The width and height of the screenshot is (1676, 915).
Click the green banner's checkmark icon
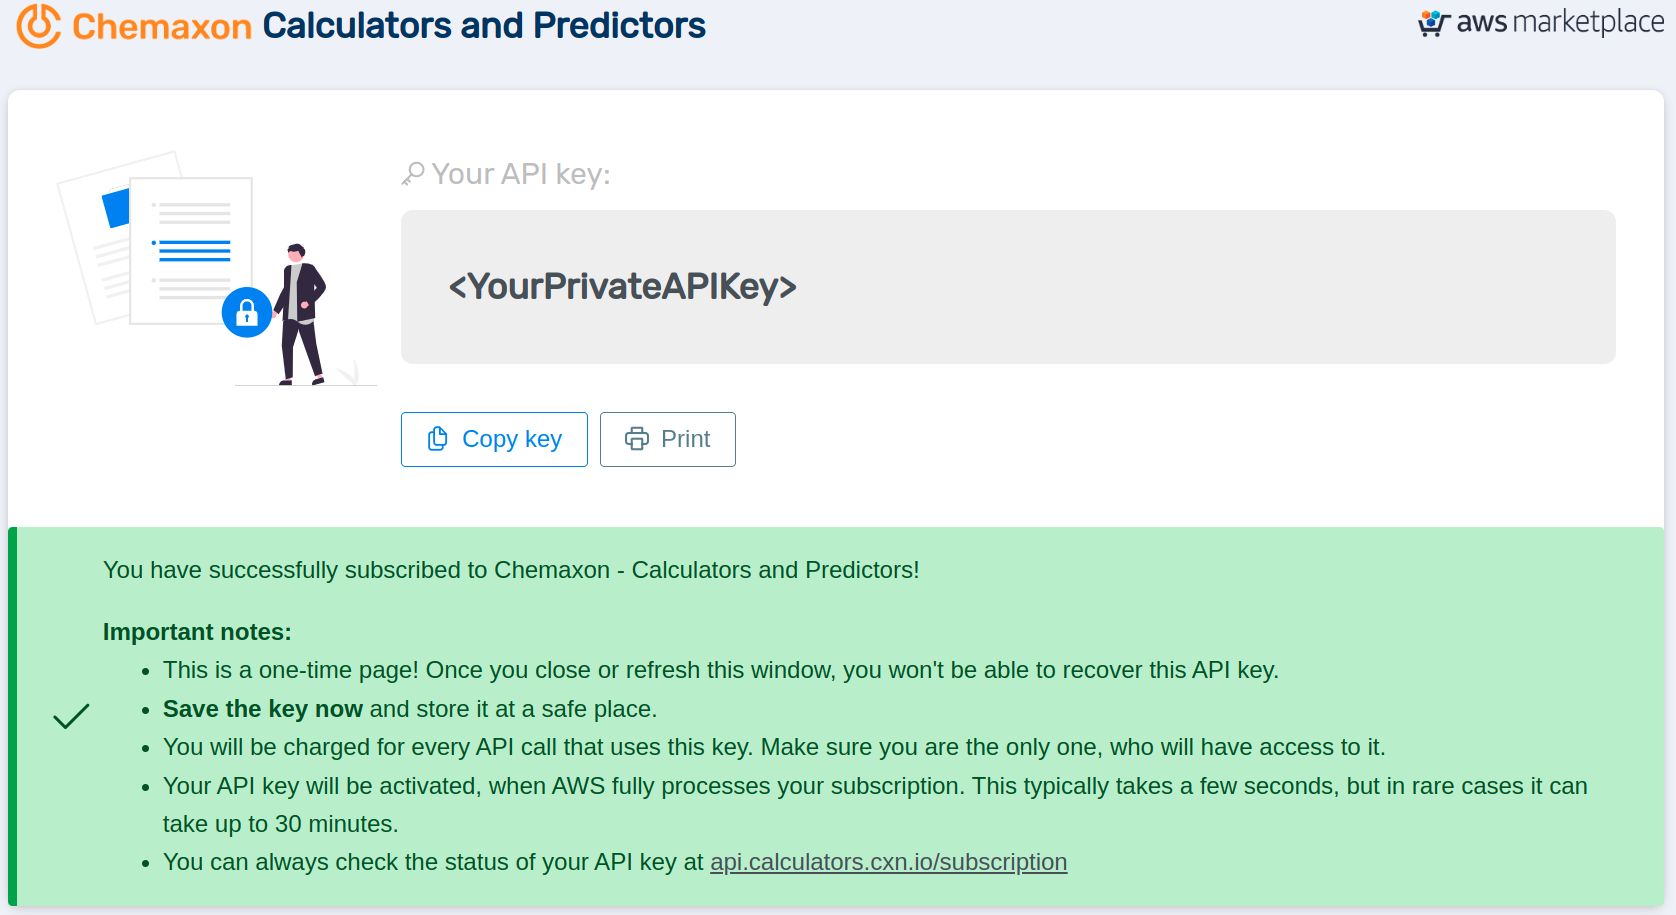tap(71, 716)
